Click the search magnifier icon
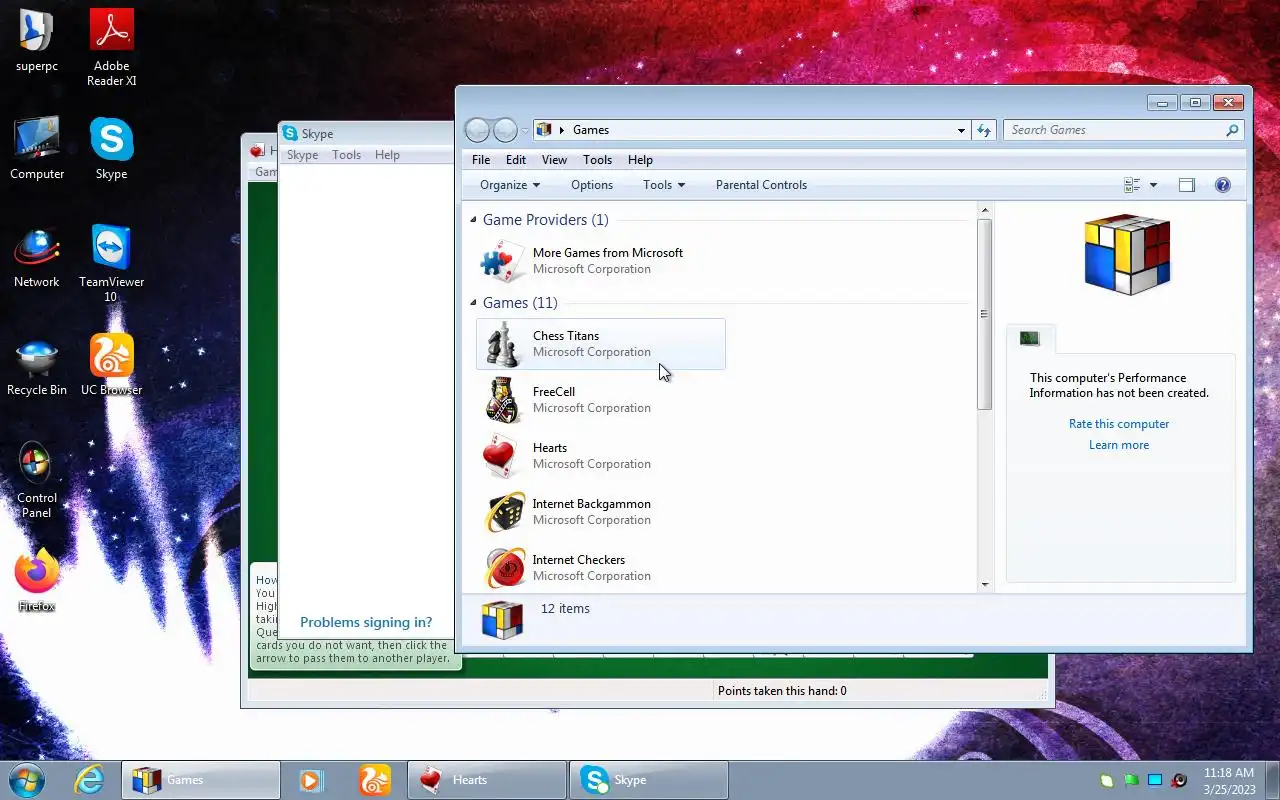 coord(1232,130)
